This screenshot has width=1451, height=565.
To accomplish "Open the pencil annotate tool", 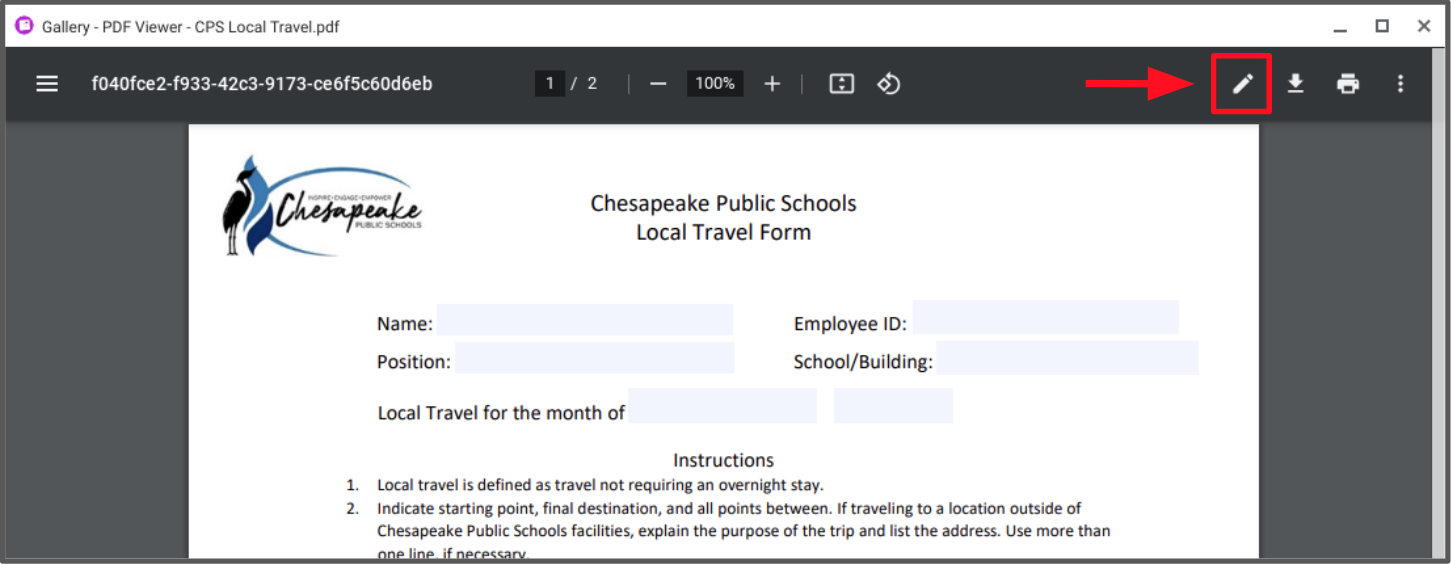I will 1242,84.
